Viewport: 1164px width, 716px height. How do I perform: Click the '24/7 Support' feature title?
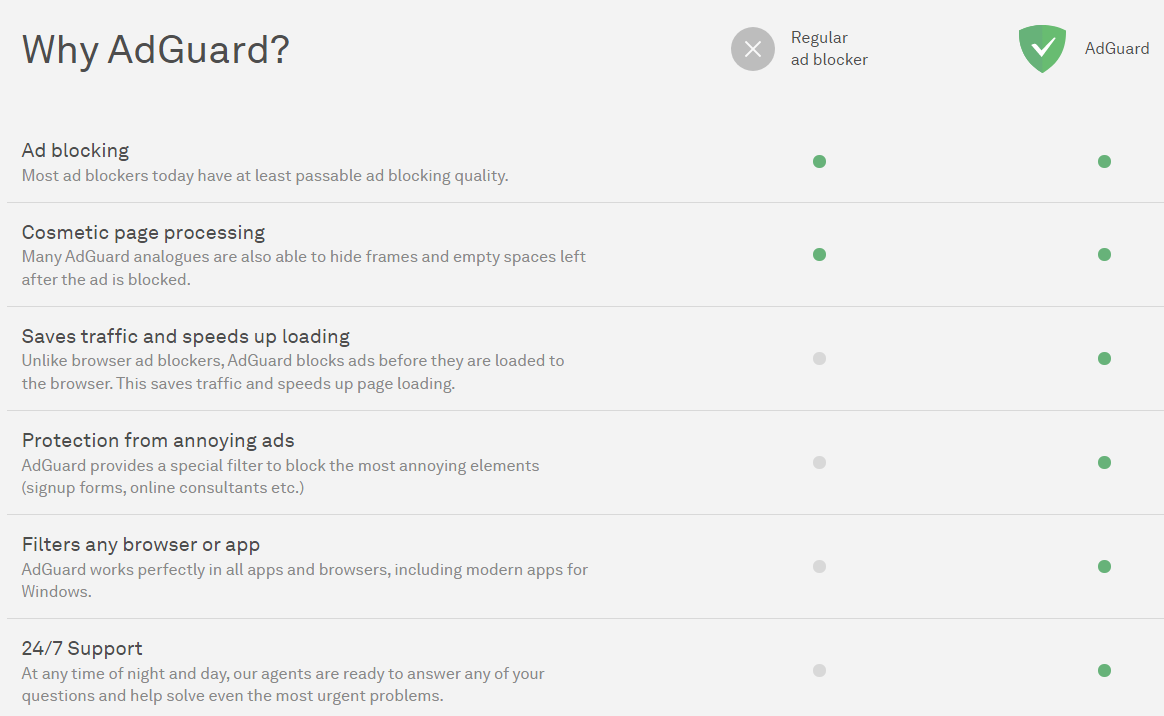[82, 648]
